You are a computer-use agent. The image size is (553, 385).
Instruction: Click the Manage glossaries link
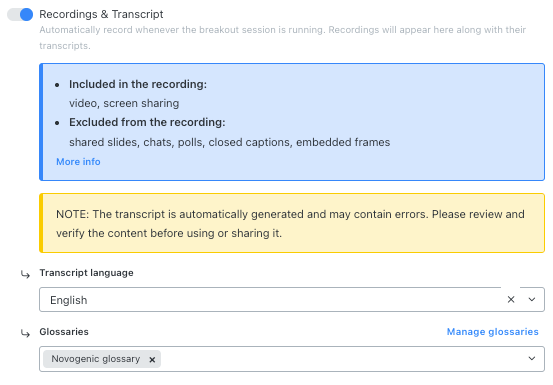click(492, 332)
